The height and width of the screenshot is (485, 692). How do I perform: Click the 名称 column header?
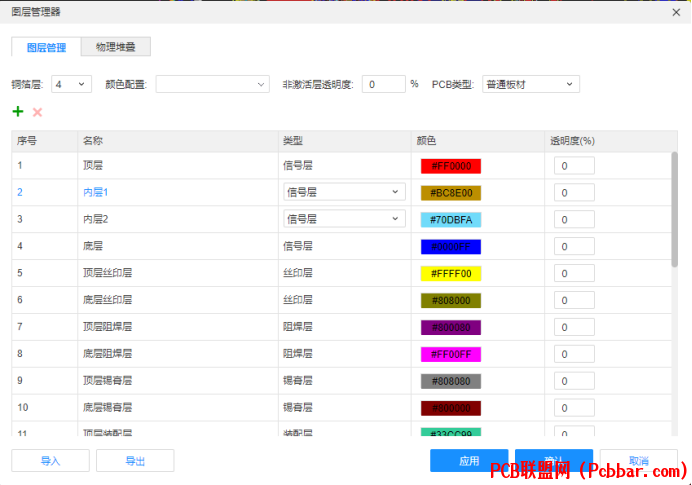pos(178,141)
